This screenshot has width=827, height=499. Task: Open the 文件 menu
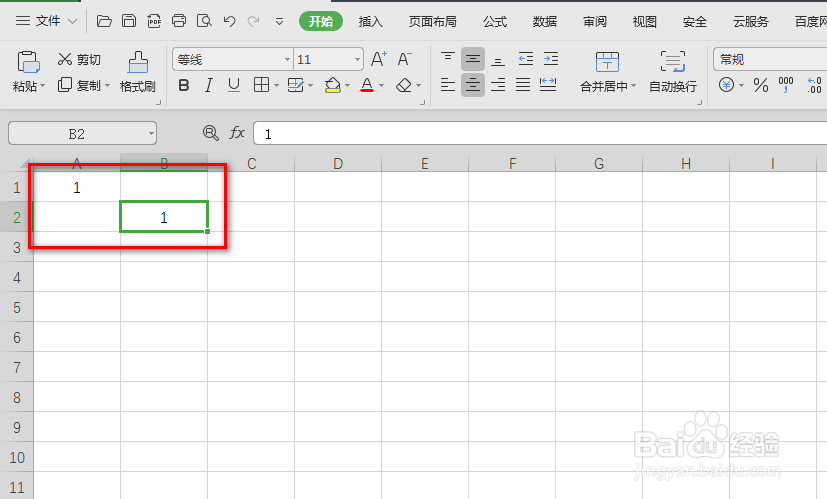pos(46,21)
